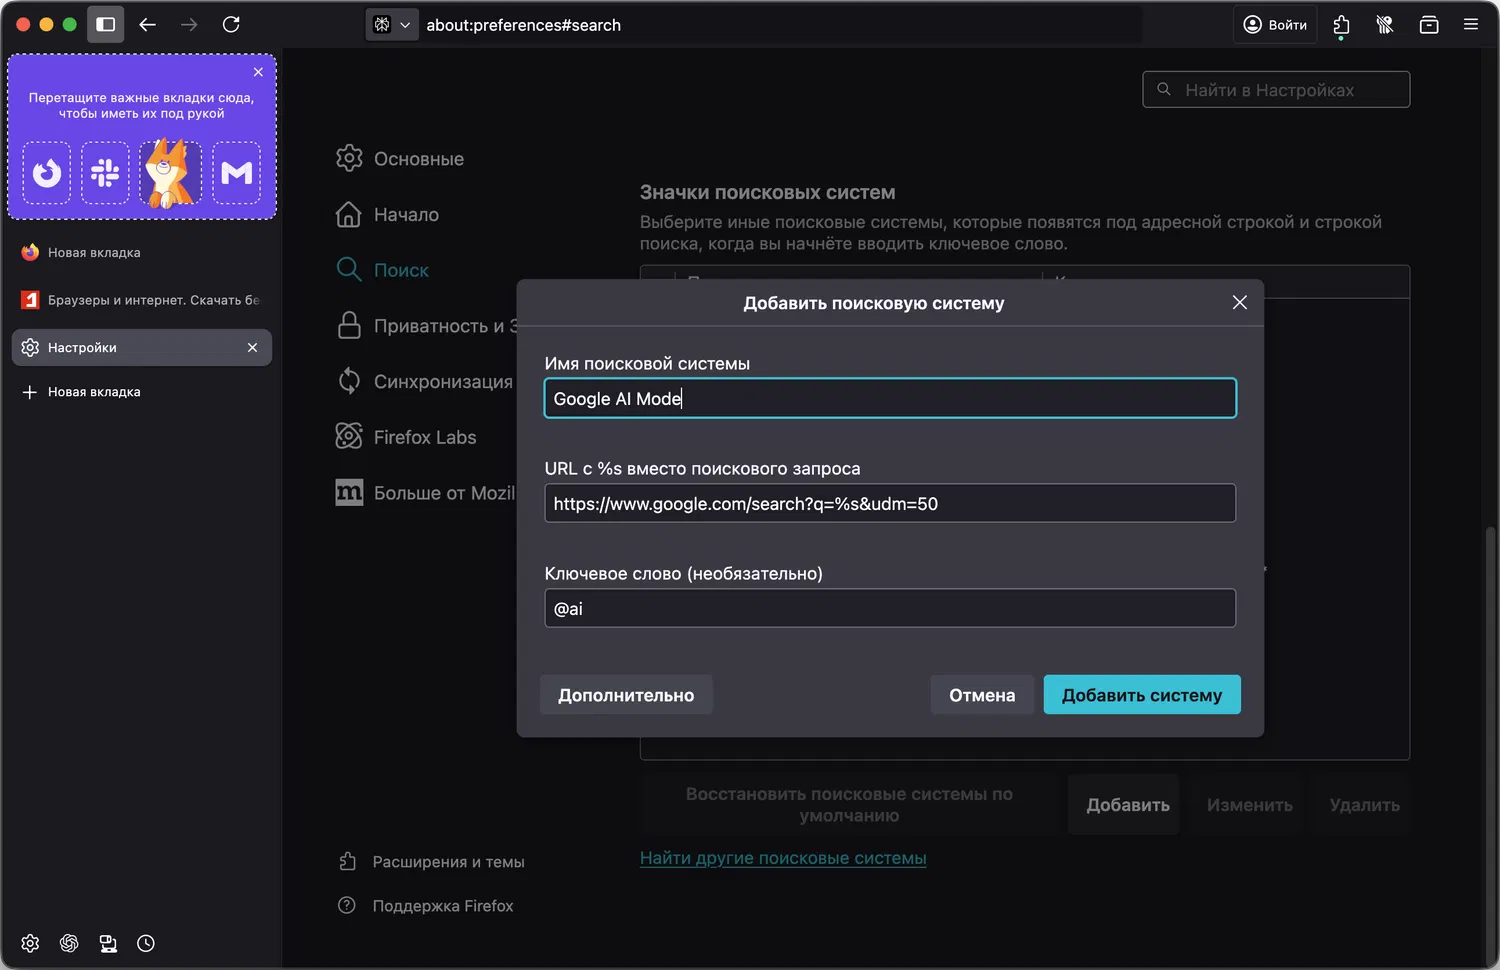Follow the Найти другие поисковые системы link
1500x970 pixels.
click(x=783, y=858)
